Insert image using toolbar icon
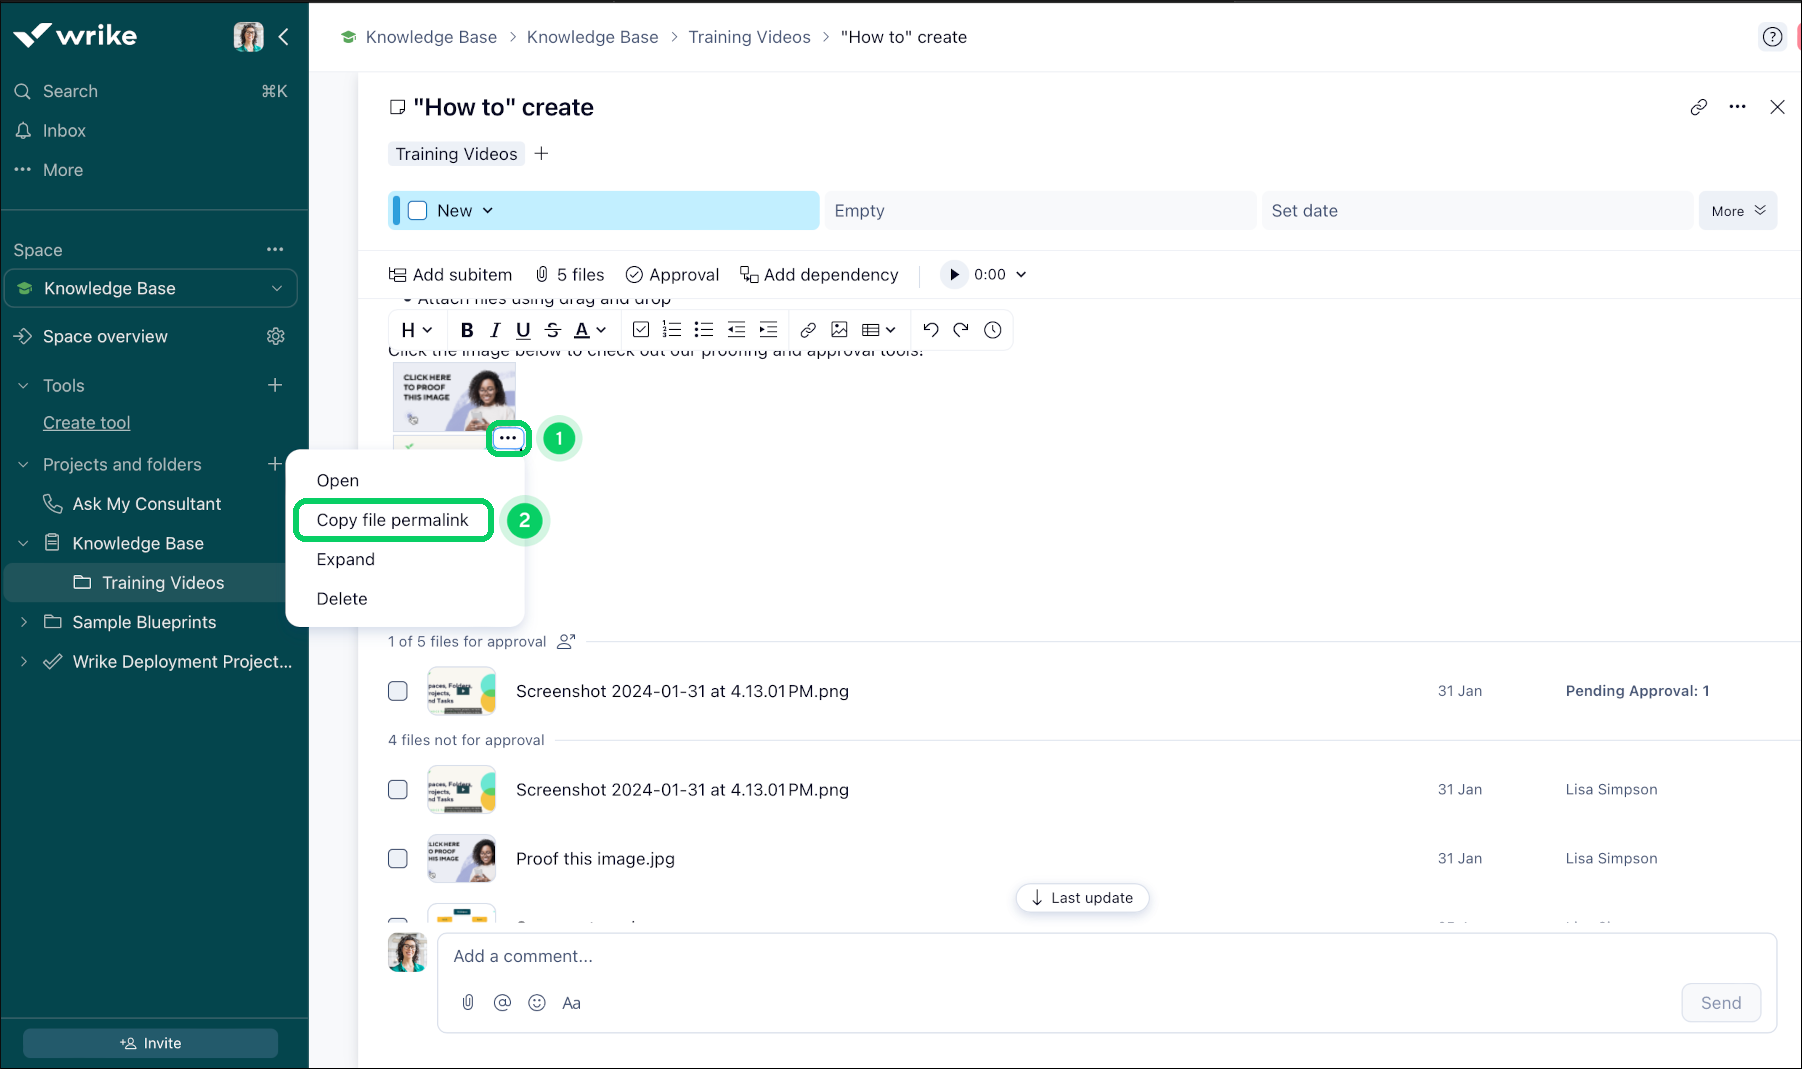Screen dimensions: 1802x1069 839,330
